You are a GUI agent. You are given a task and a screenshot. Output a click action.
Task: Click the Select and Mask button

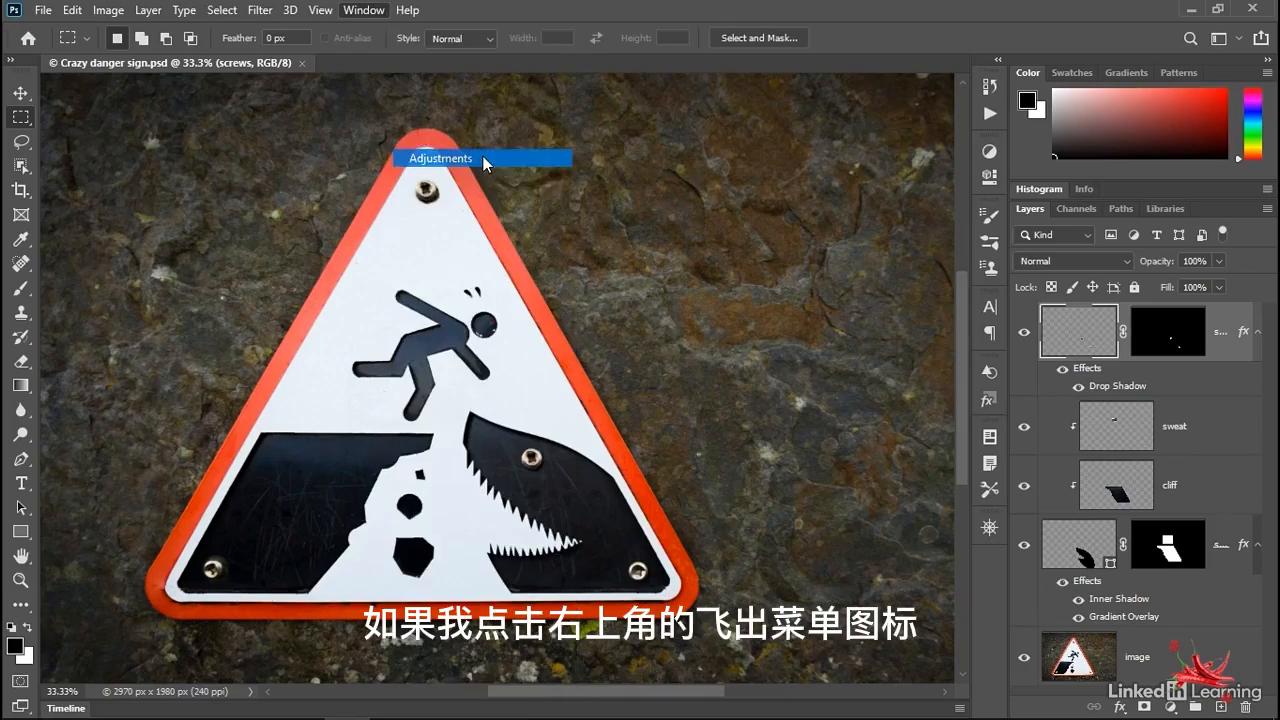[759, 38]
